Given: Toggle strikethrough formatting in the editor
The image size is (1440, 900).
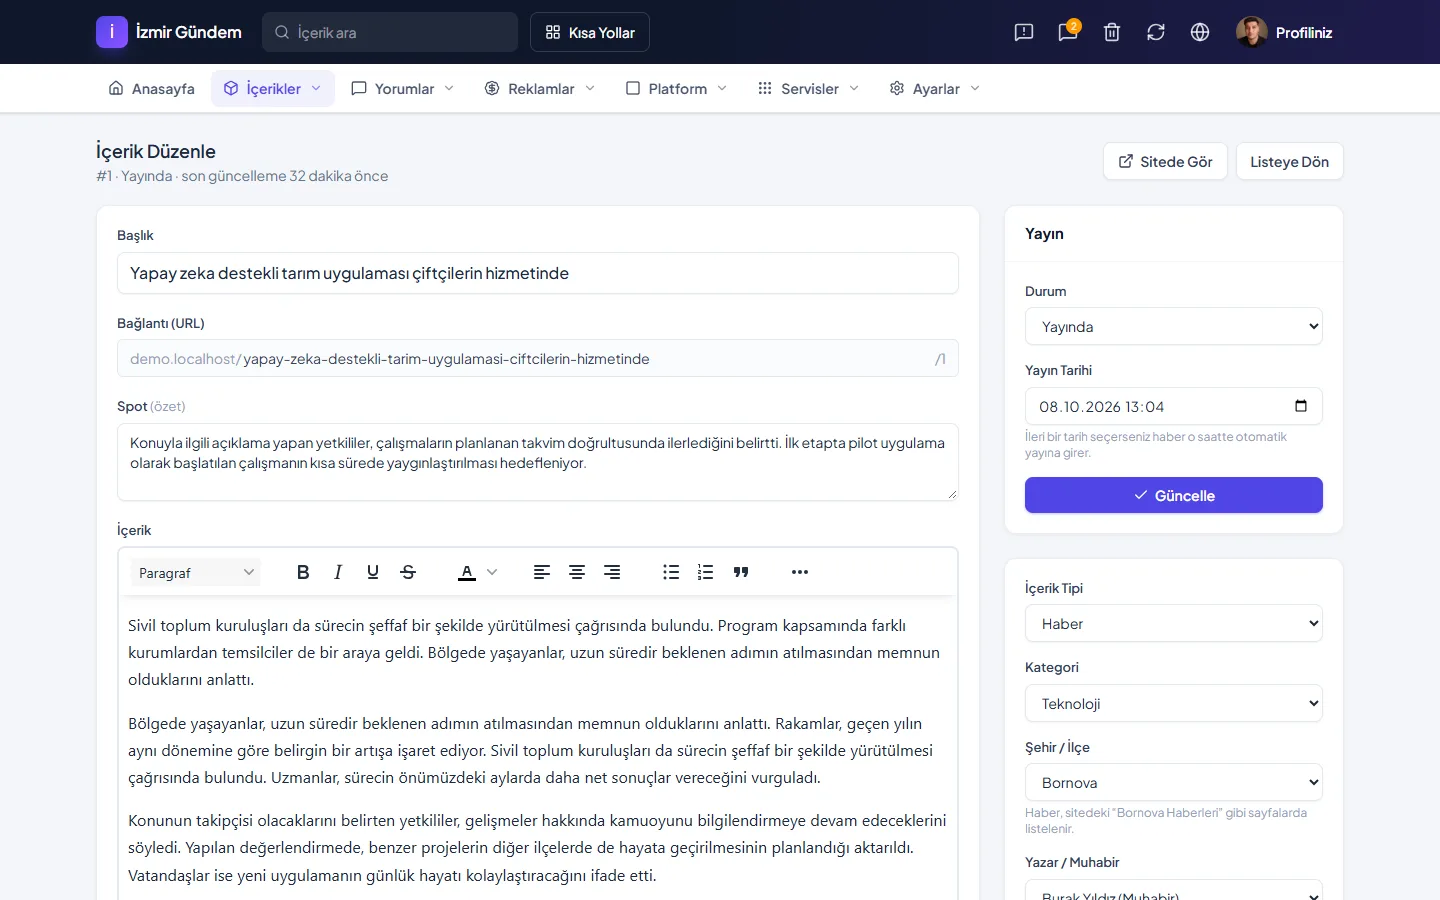Looking at the screenshot, I should (x=408, y=572).
